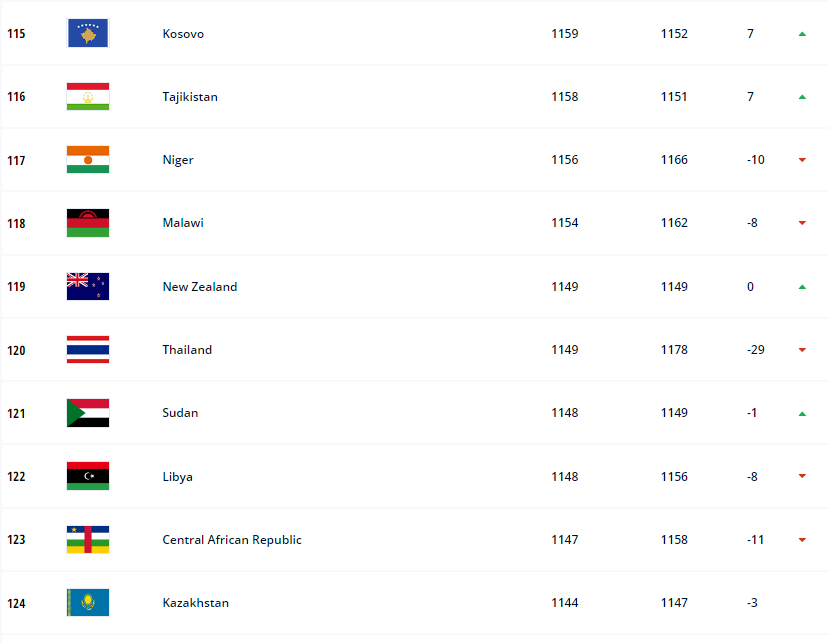Click the Central African Republic flag
Screen dimensions: 829x643
pyautogui.click(x=88, y=539)
